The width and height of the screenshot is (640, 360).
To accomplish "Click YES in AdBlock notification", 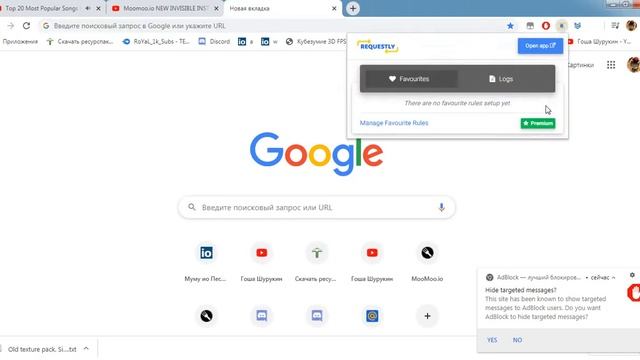I will (x=492, y=340).
